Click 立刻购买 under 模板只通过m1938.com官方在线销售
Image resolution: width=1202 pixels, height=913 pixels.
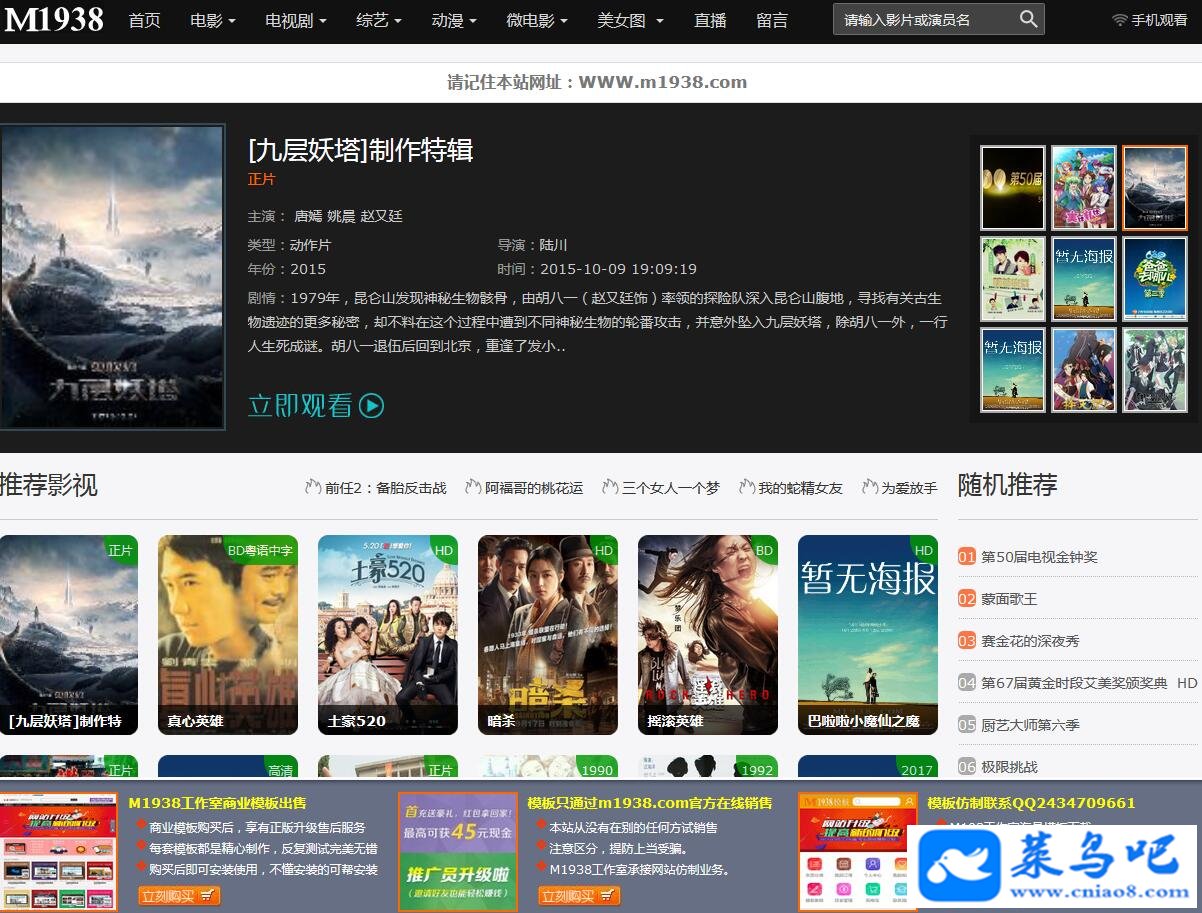579,896
